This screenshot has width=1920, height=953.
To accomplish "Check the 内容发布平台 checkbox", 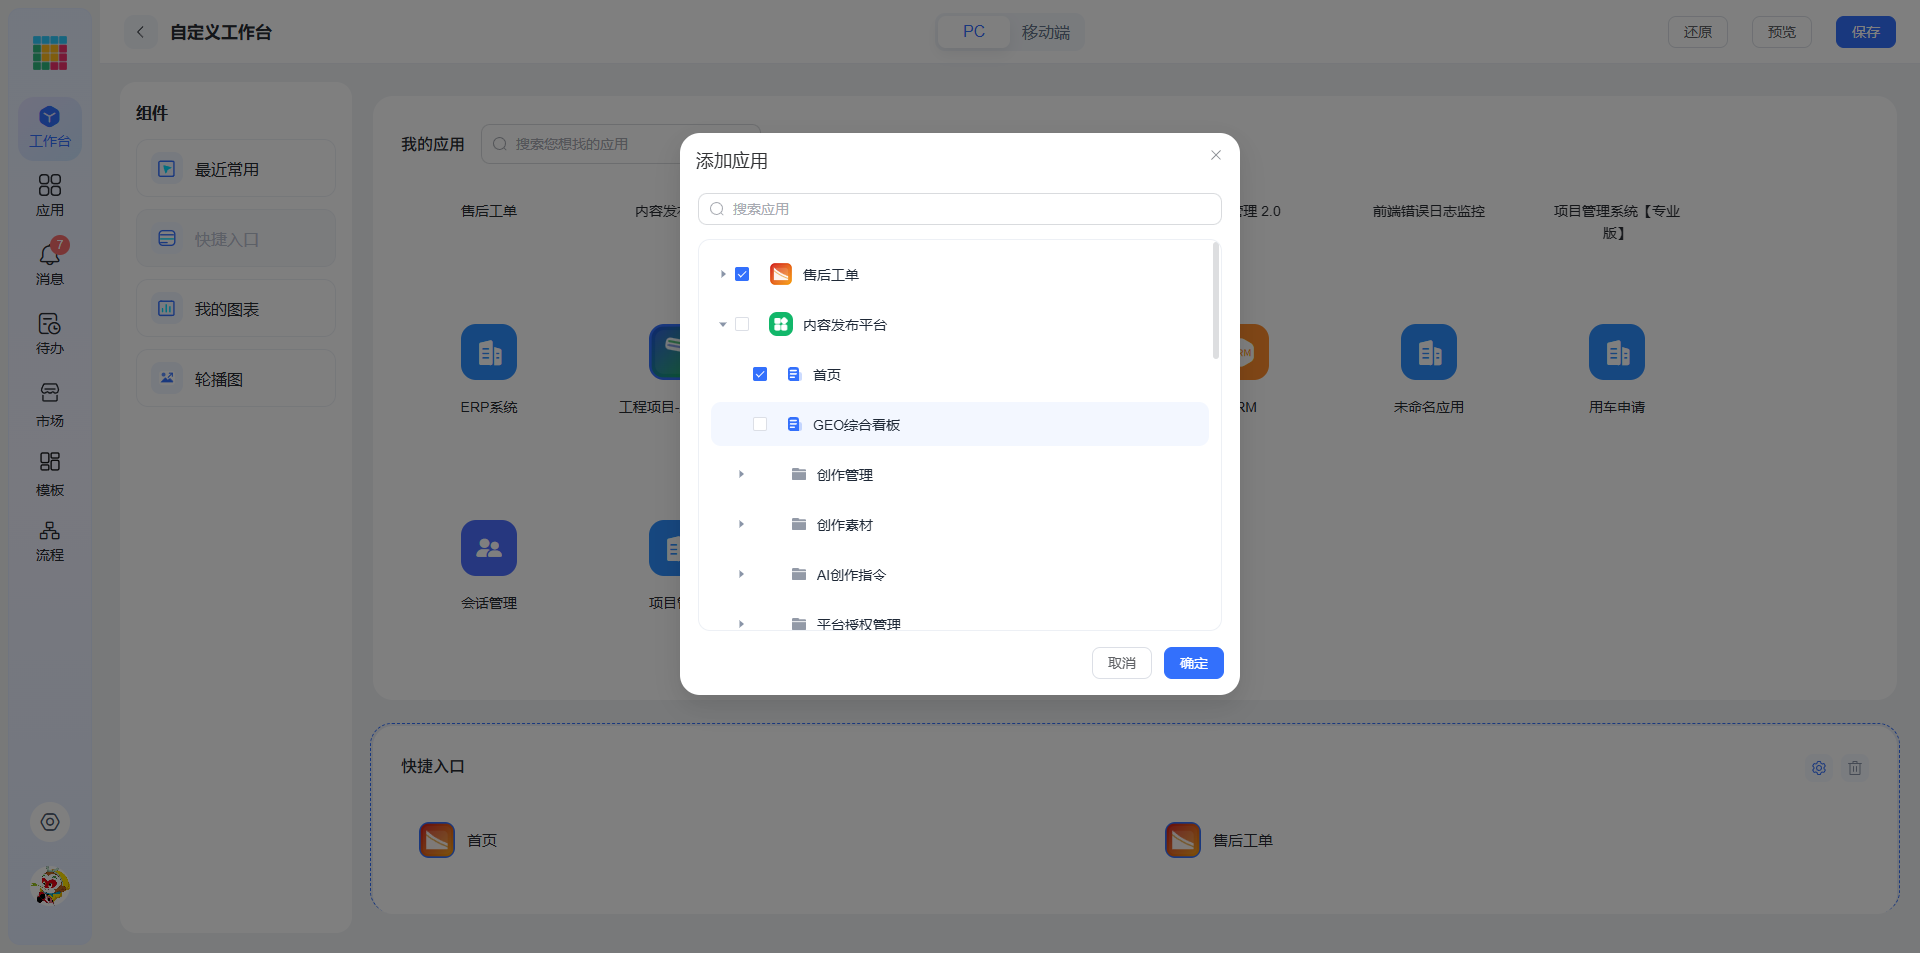I will click(x=742, y=324).
